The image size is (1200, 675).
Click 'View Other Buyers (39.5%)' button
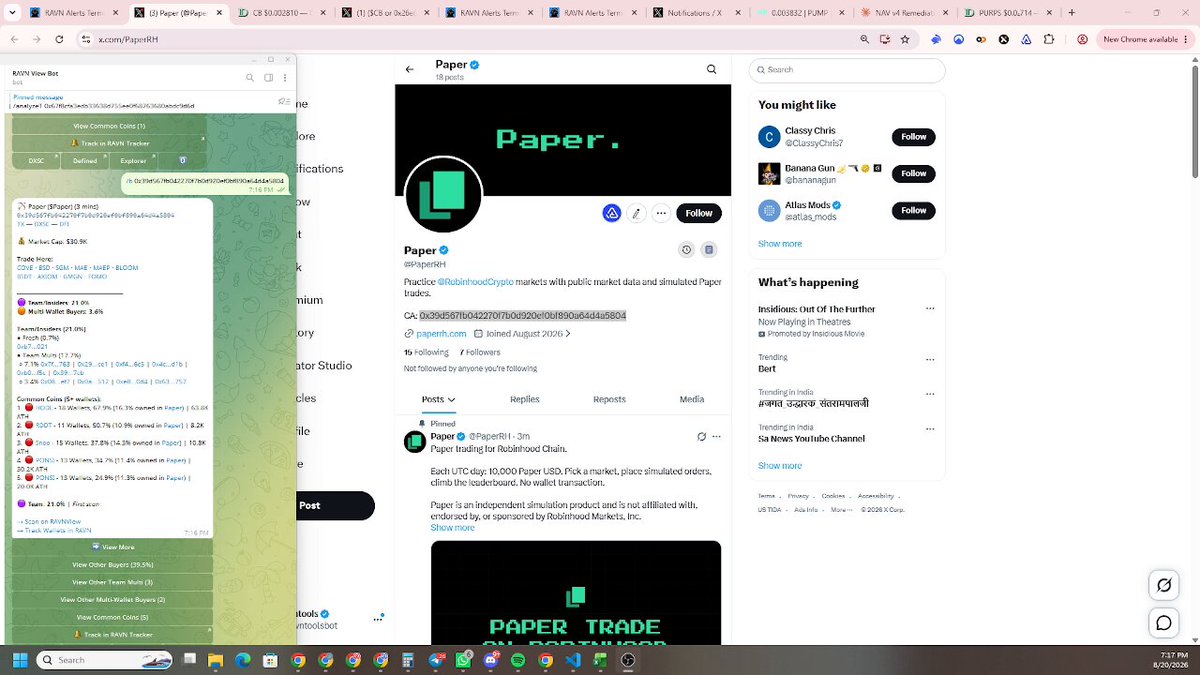113,565
